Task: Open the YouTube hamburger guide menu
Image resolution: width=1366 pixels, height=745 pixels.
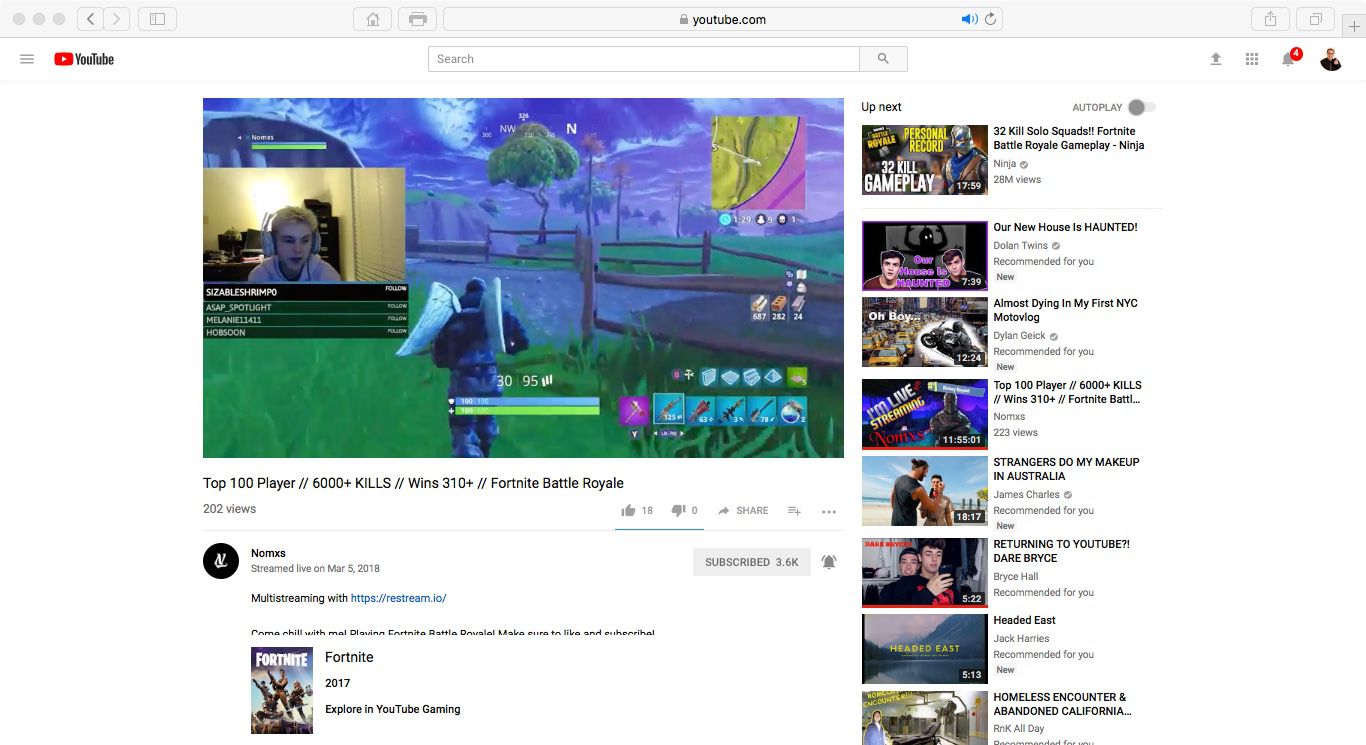Action: [27, 59]
